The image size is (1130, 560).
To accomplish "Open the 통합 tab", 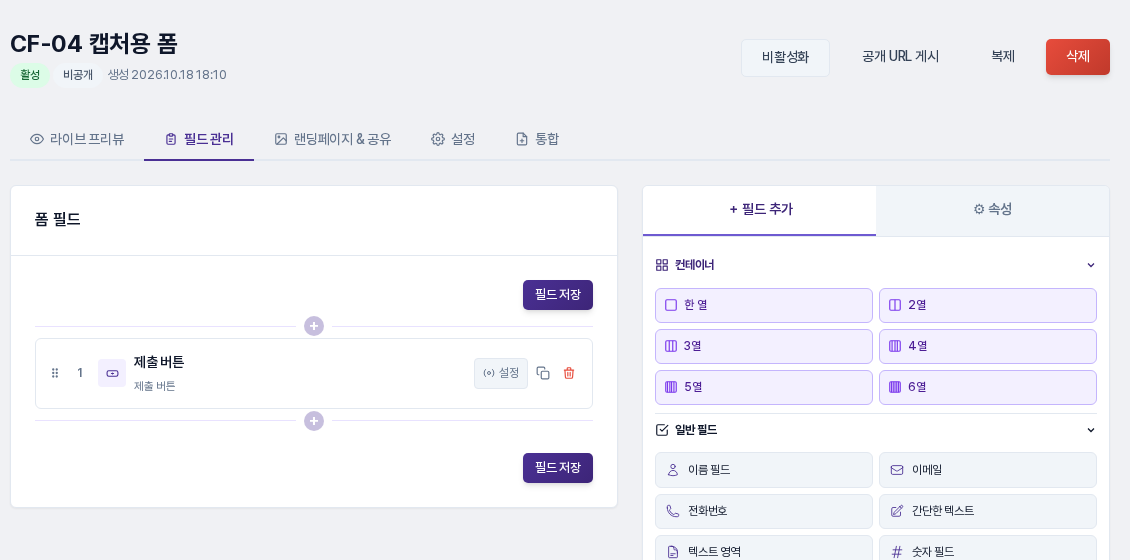I will pyautogui.click(x=538, y=139).
